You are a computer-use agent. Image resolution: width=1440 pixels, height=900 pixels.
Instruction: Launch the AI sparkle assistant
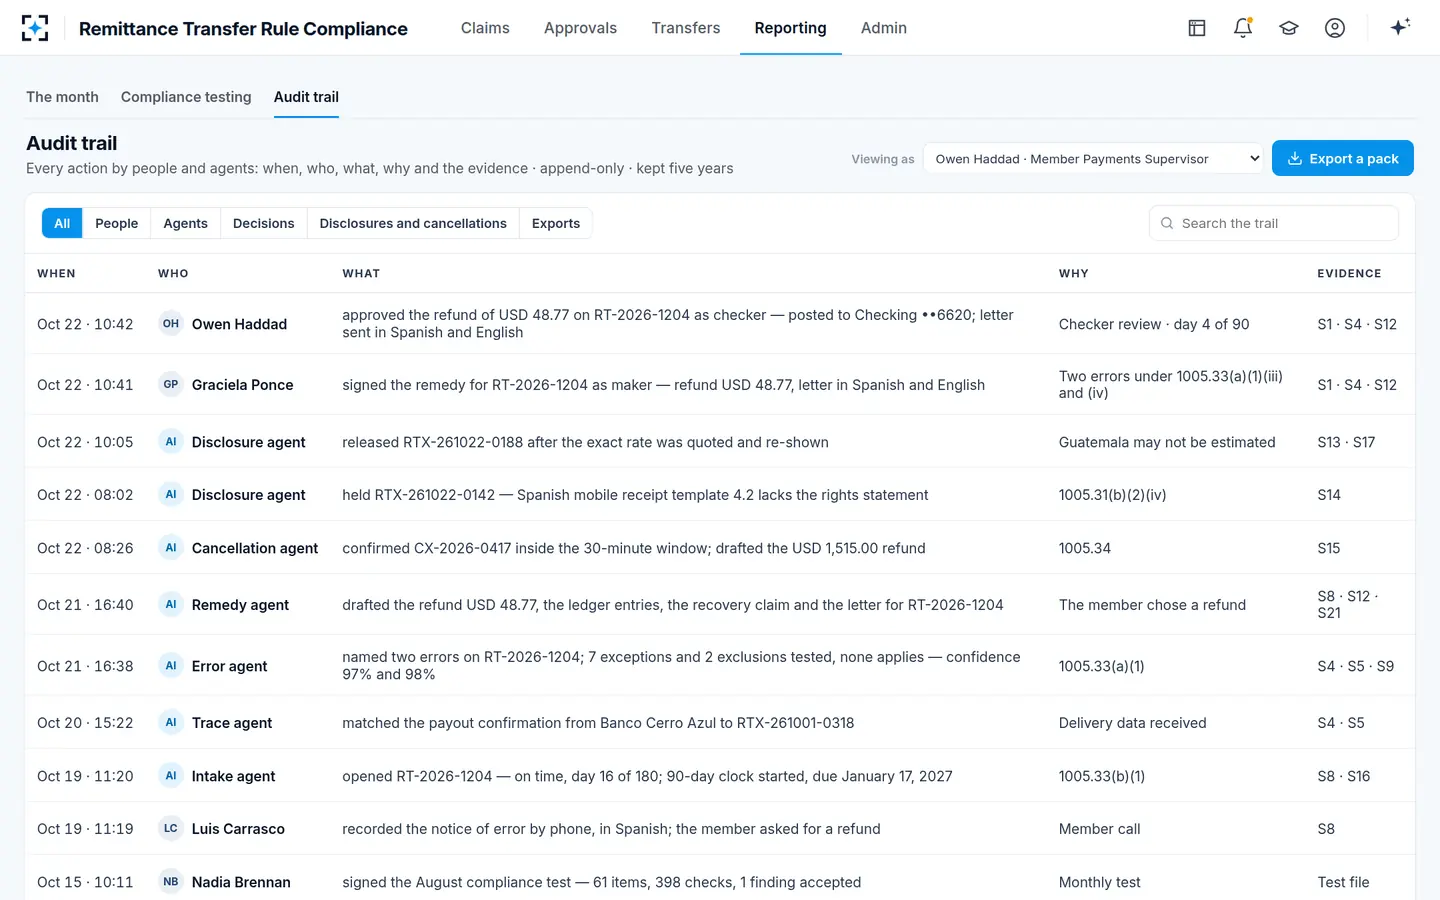coord(1400,27)
